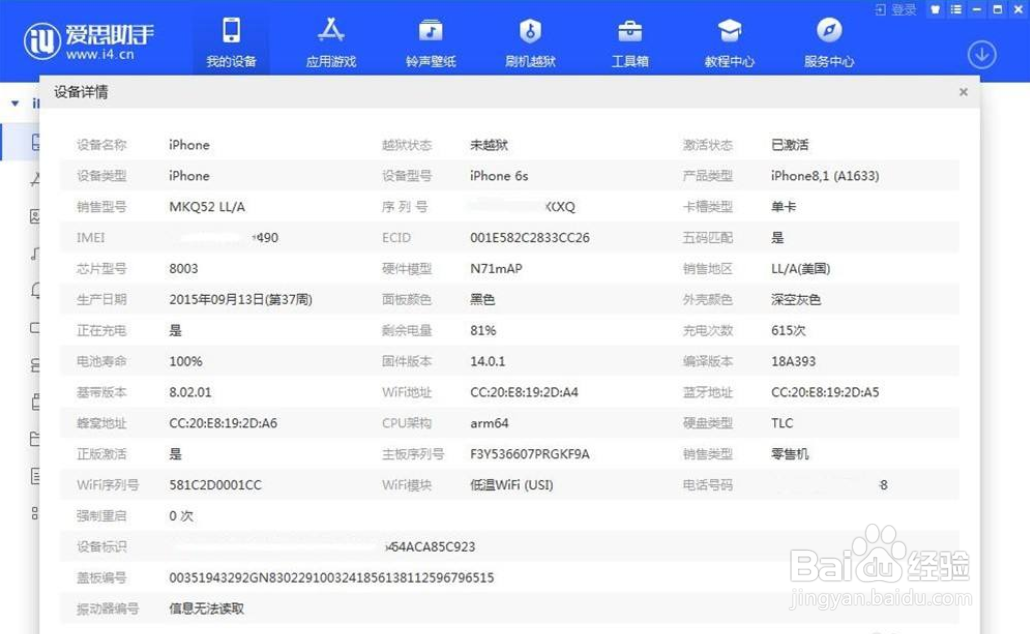Open the list menu icon in title bar
1030x634 pixels.
coord(956,9)
